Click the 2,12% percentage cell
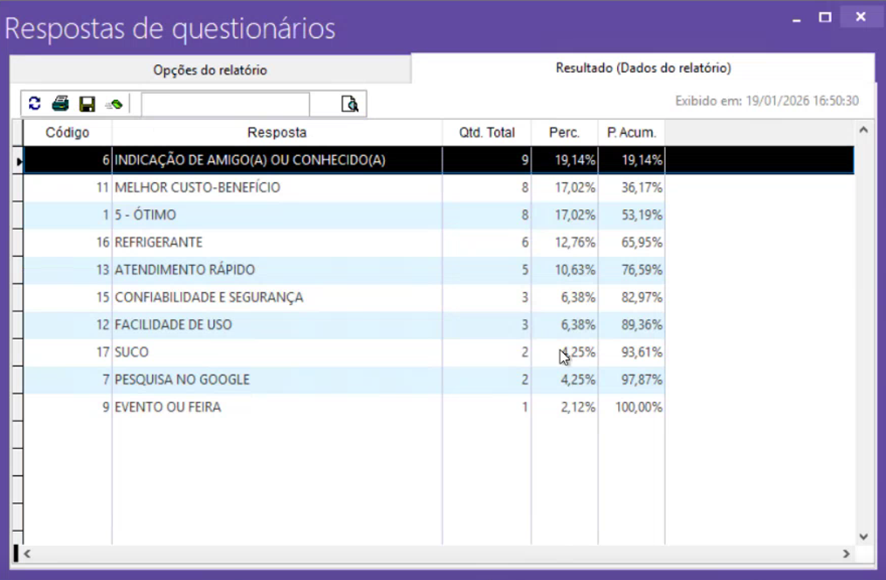The width and height of the screenshot is (886, 580). click(x=564, y=406)
